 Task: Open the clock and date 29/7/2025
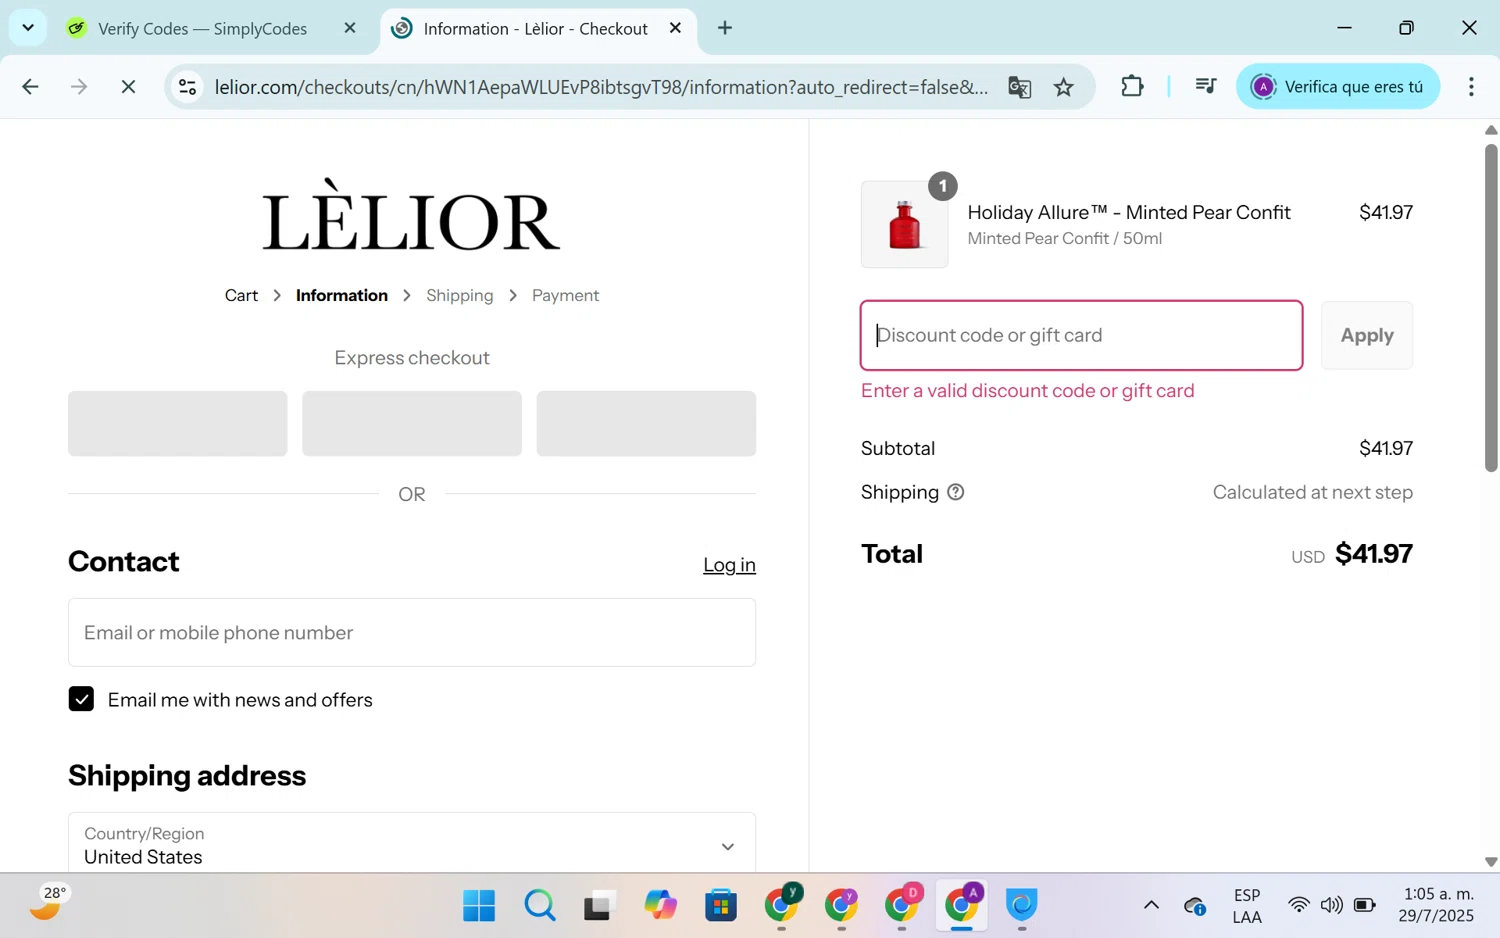(1437, 905)
